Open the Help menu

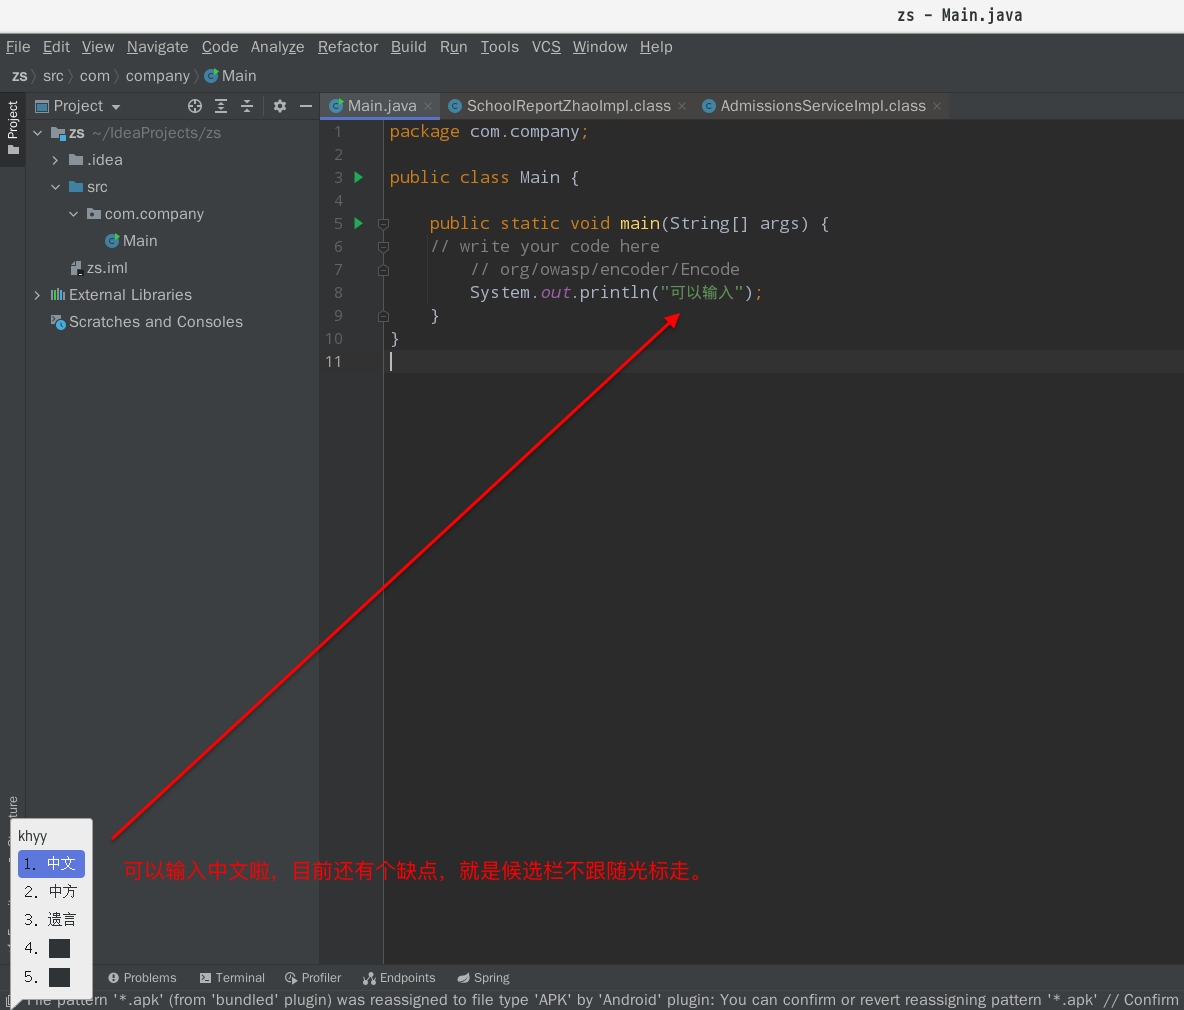point(656,47)
